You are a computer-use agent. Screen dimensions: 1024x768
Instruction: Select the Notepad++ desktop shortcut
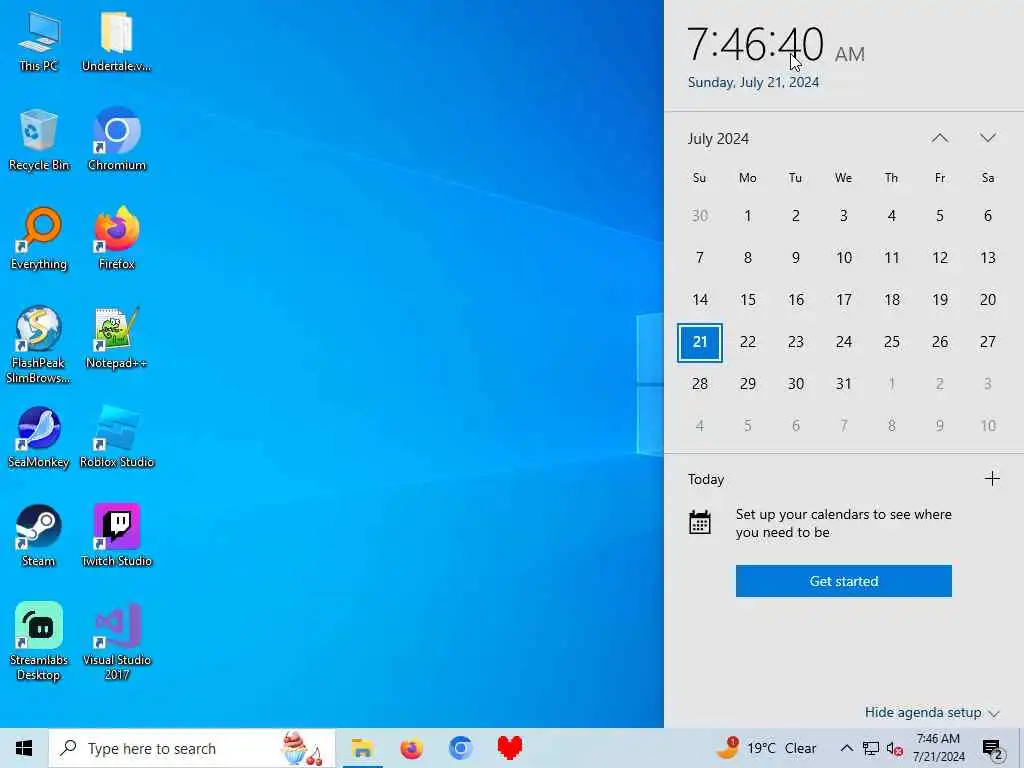pyautogui.click(x=117, y=338)
